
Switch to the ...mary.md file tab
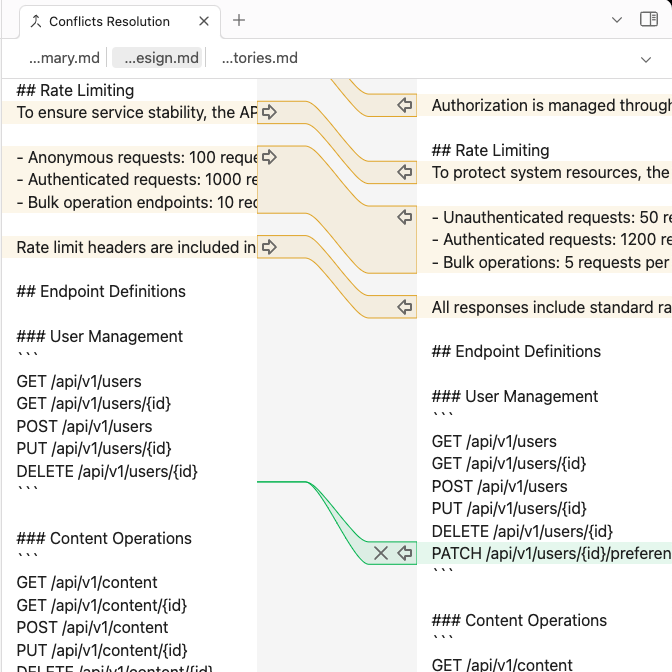point(64,58)
